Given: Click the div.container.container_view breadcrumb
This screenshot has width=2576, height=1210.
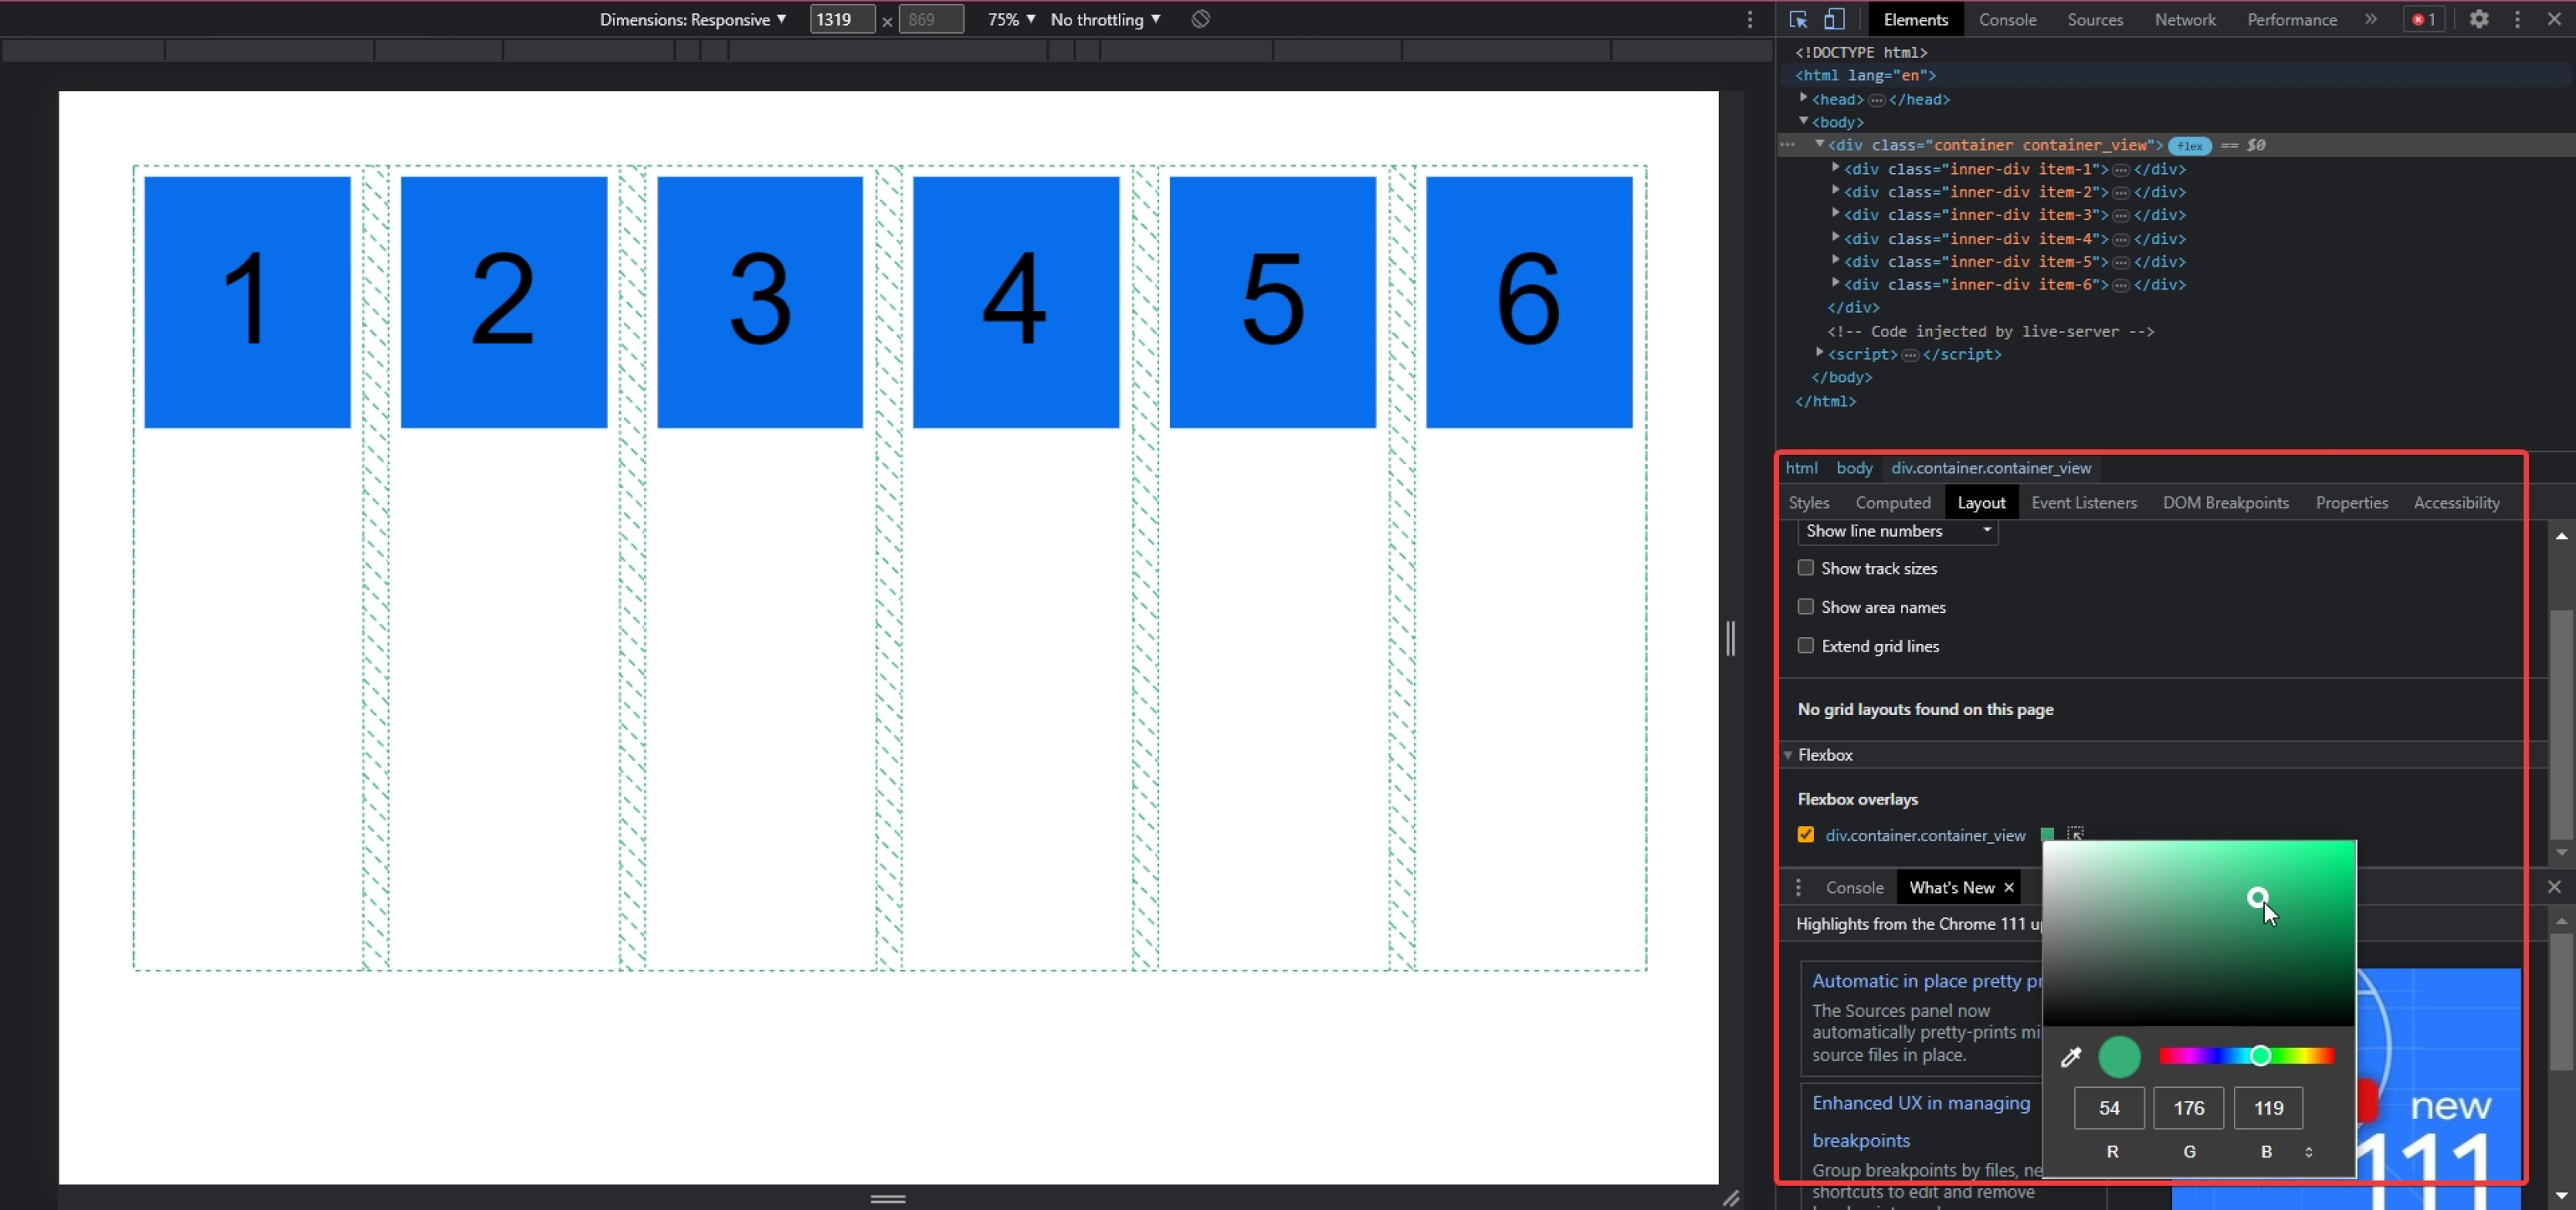Looking at the screenshot, I should 1990,468.
